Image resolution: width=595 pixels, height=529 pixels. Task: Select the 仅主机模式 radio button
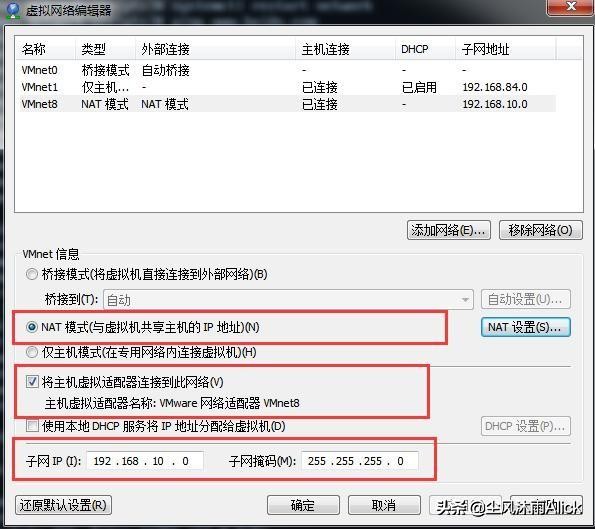(x=32, y=353)
